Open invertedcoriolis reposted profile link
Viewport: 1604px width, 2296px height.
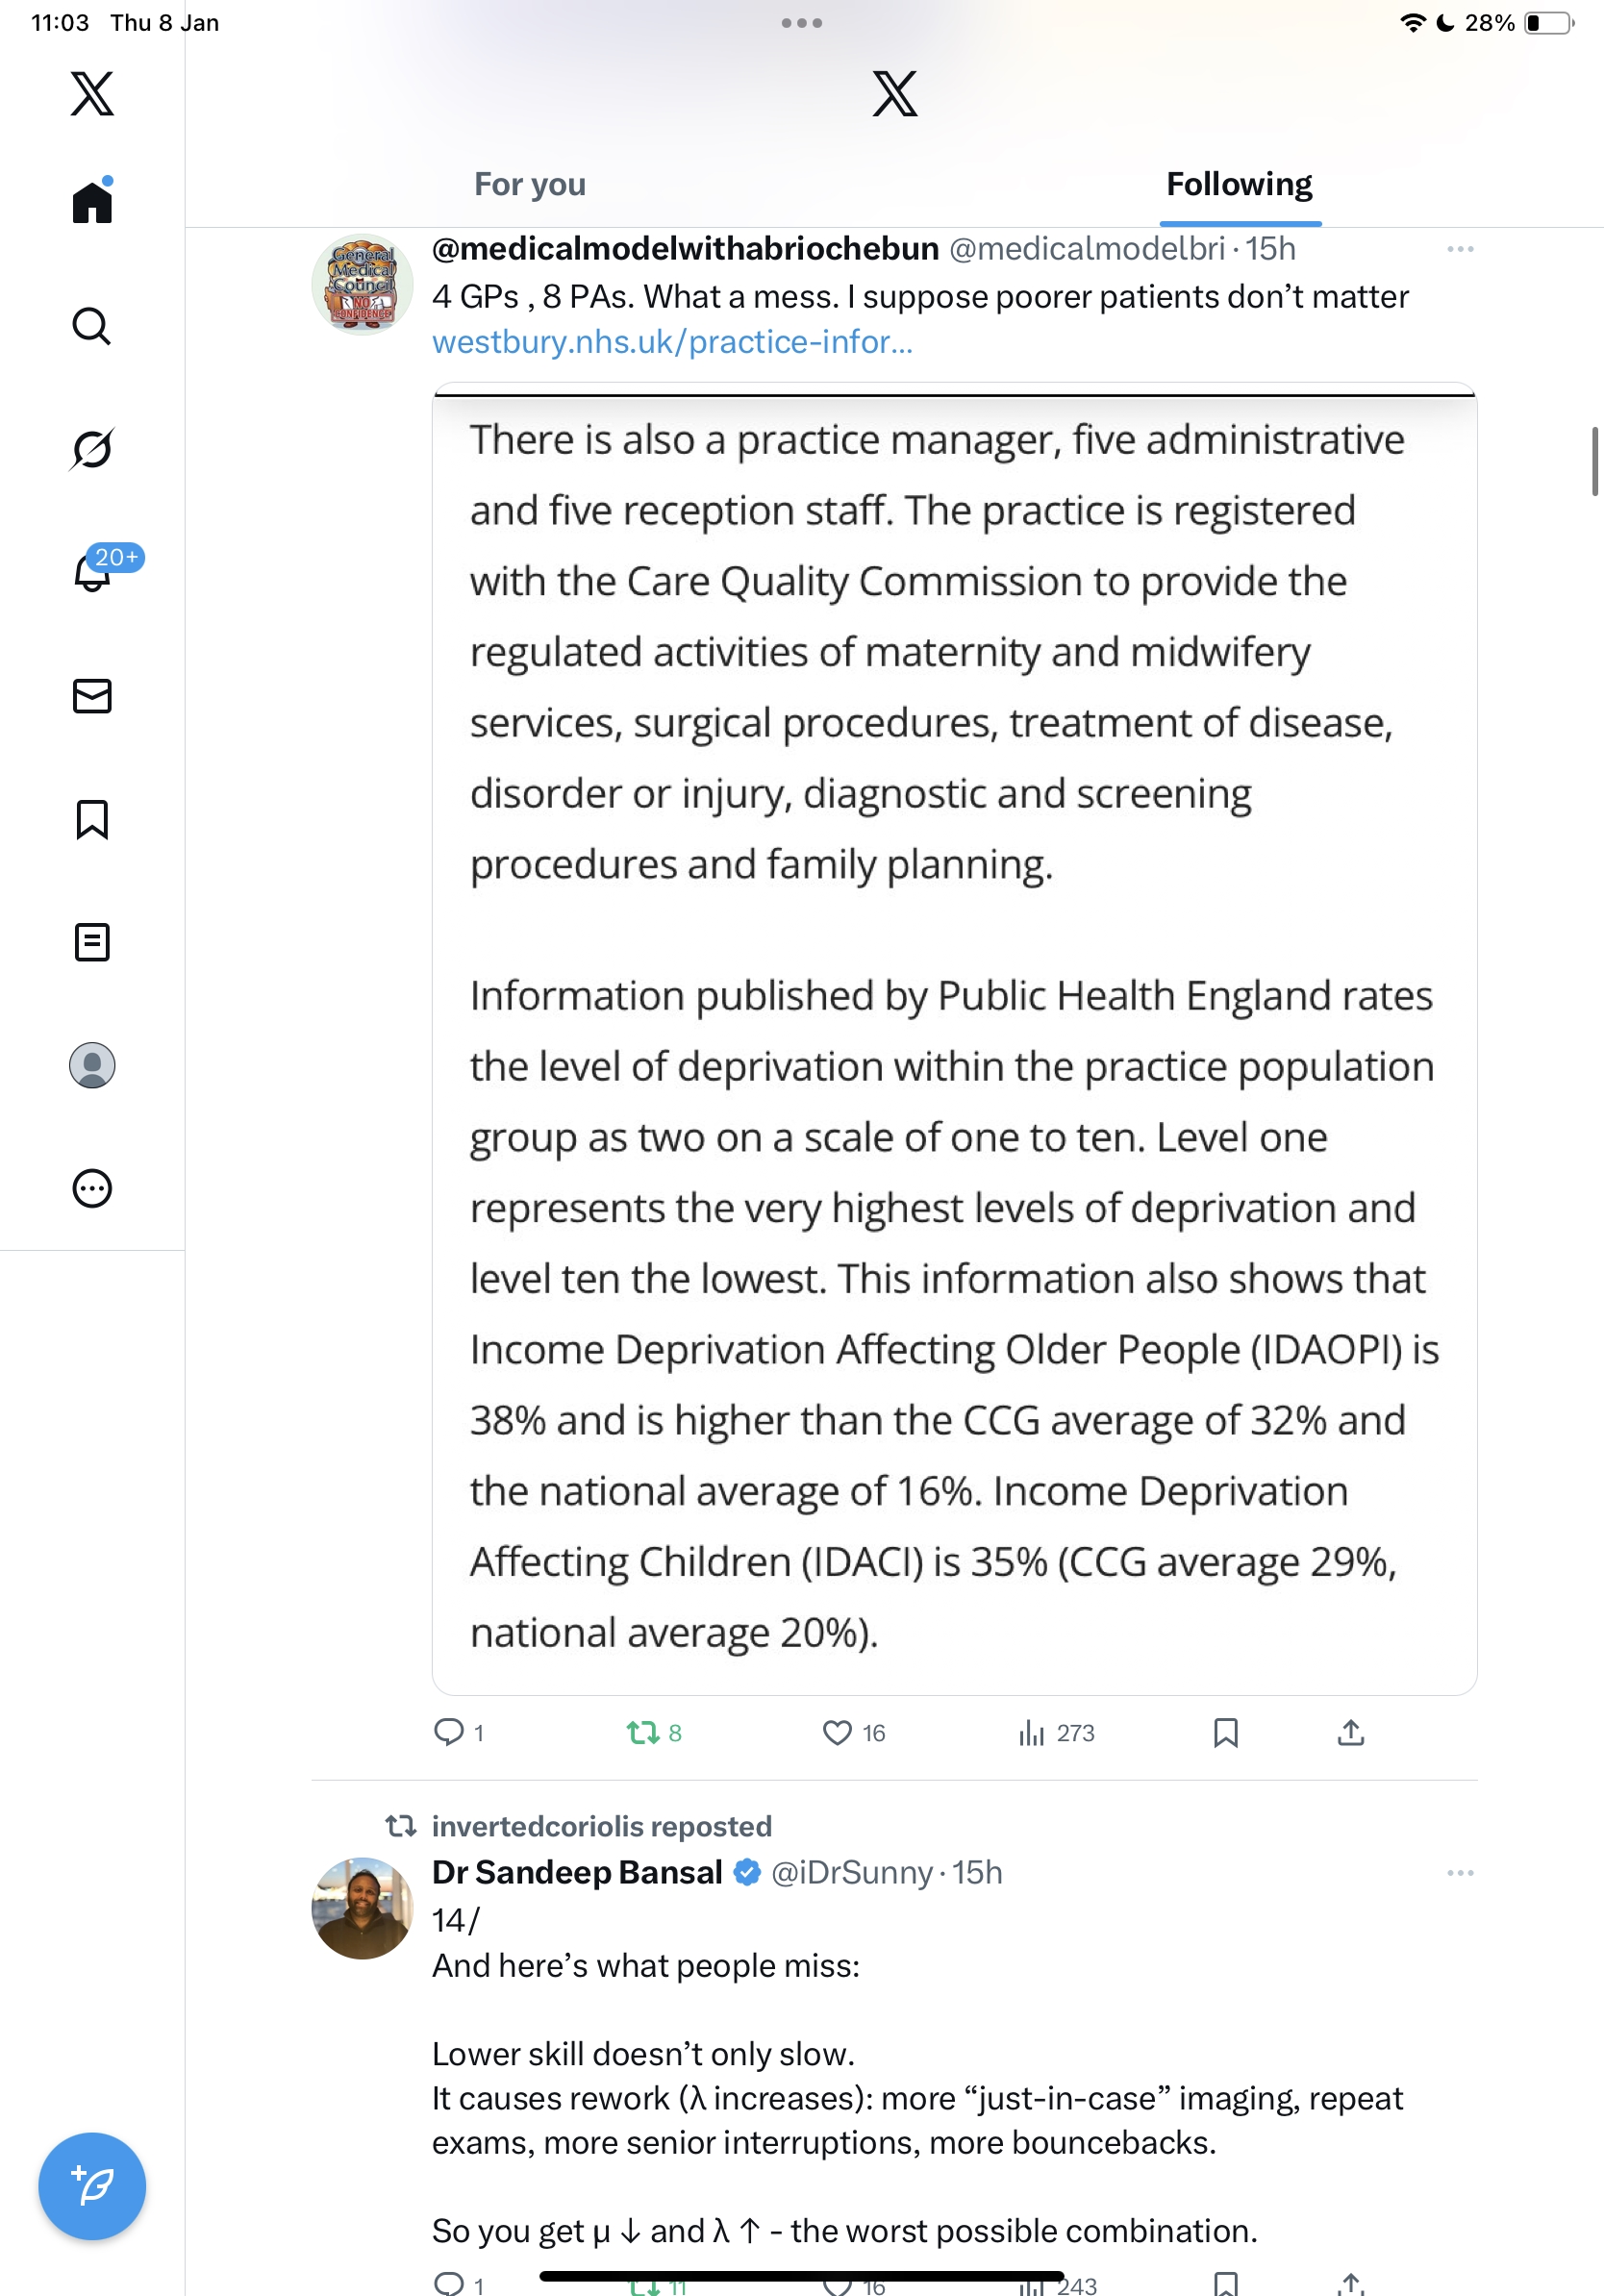coord(601,1826)
